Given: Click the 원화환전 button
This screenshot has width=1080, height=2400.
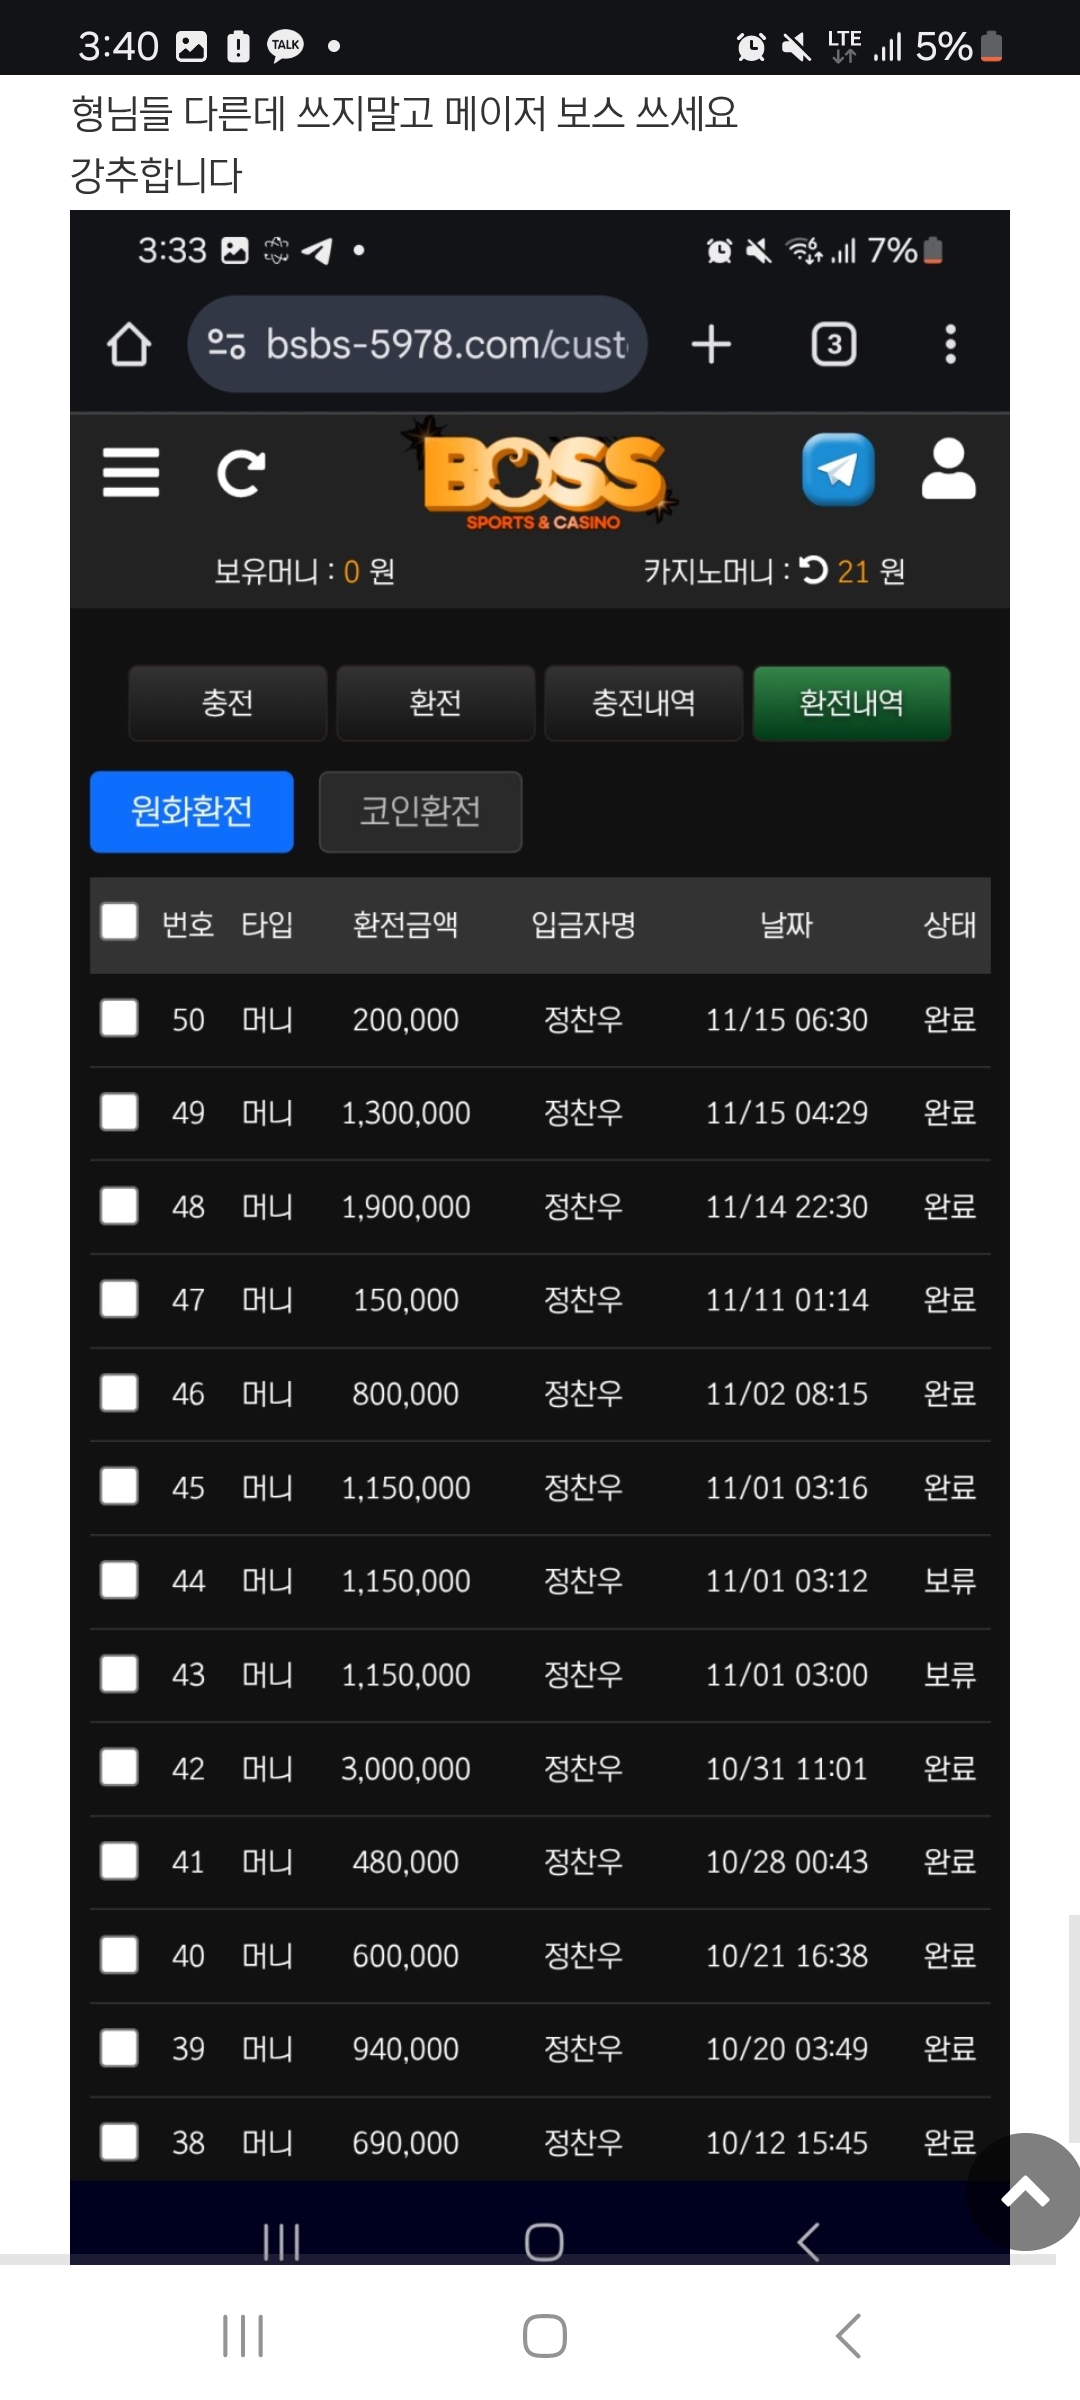Looking at the screenshot, I should pyautogui.click(x=192, y=811).
